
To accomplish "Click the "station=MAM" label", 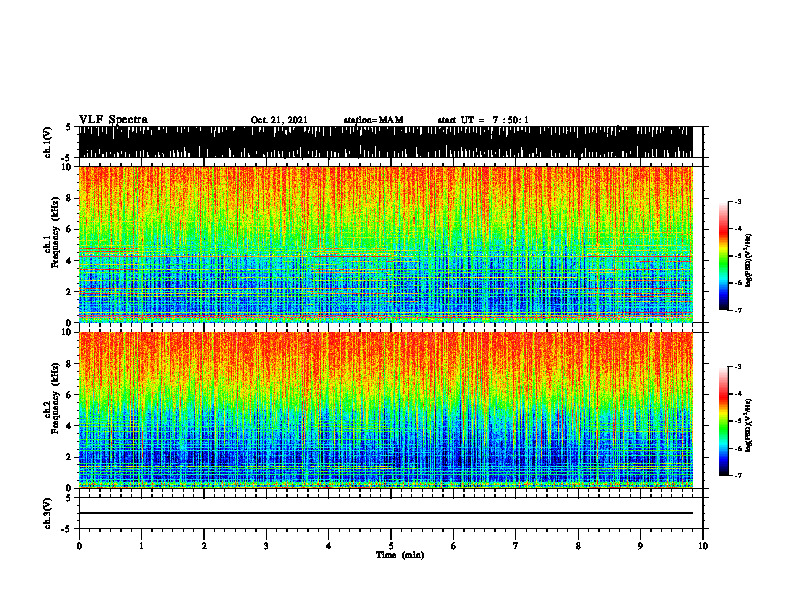I will tap(373, 120).
